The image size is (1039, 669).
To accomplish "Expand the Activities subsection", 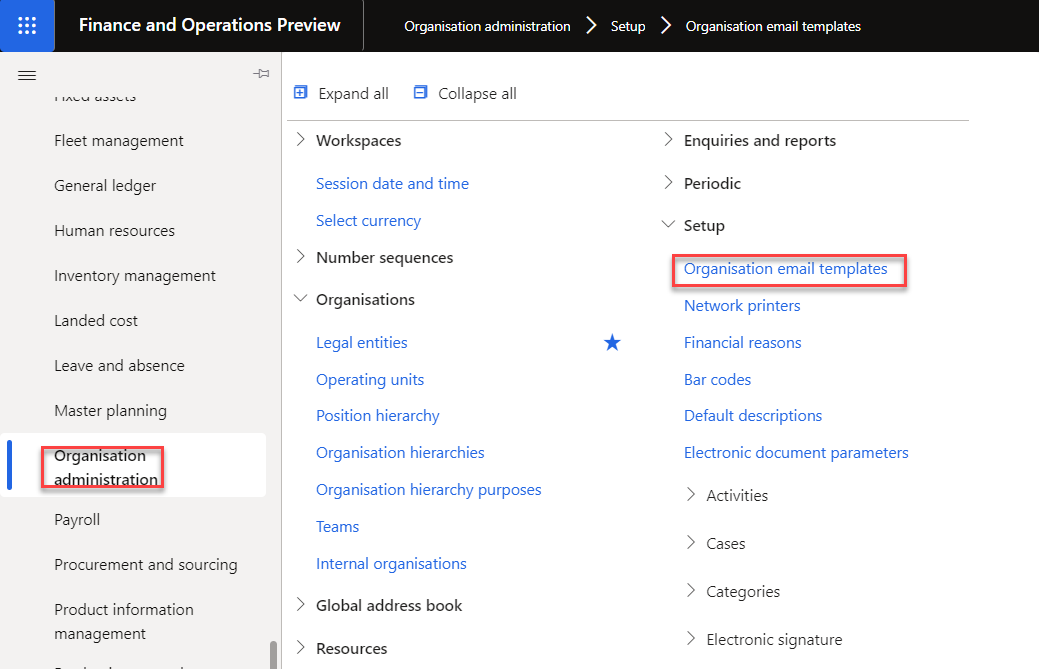I will (x=691, y=494).
